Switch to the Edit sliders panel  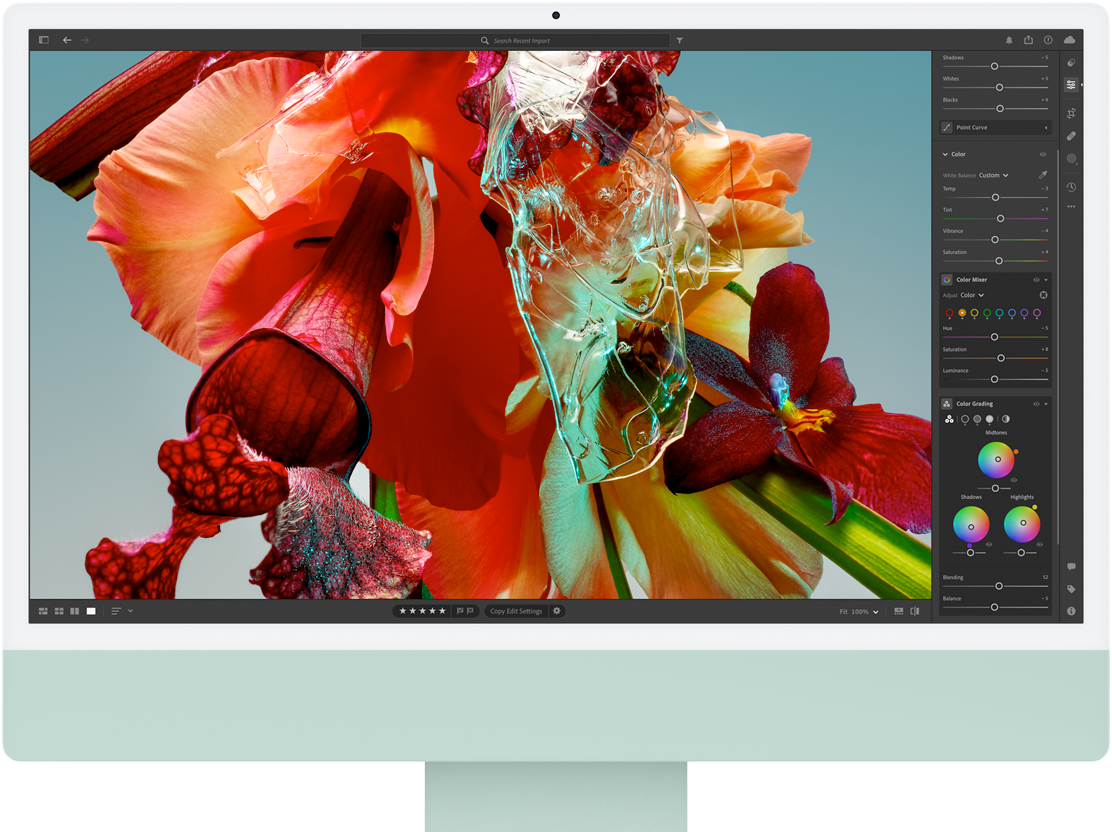click(x=1071, y=85)
